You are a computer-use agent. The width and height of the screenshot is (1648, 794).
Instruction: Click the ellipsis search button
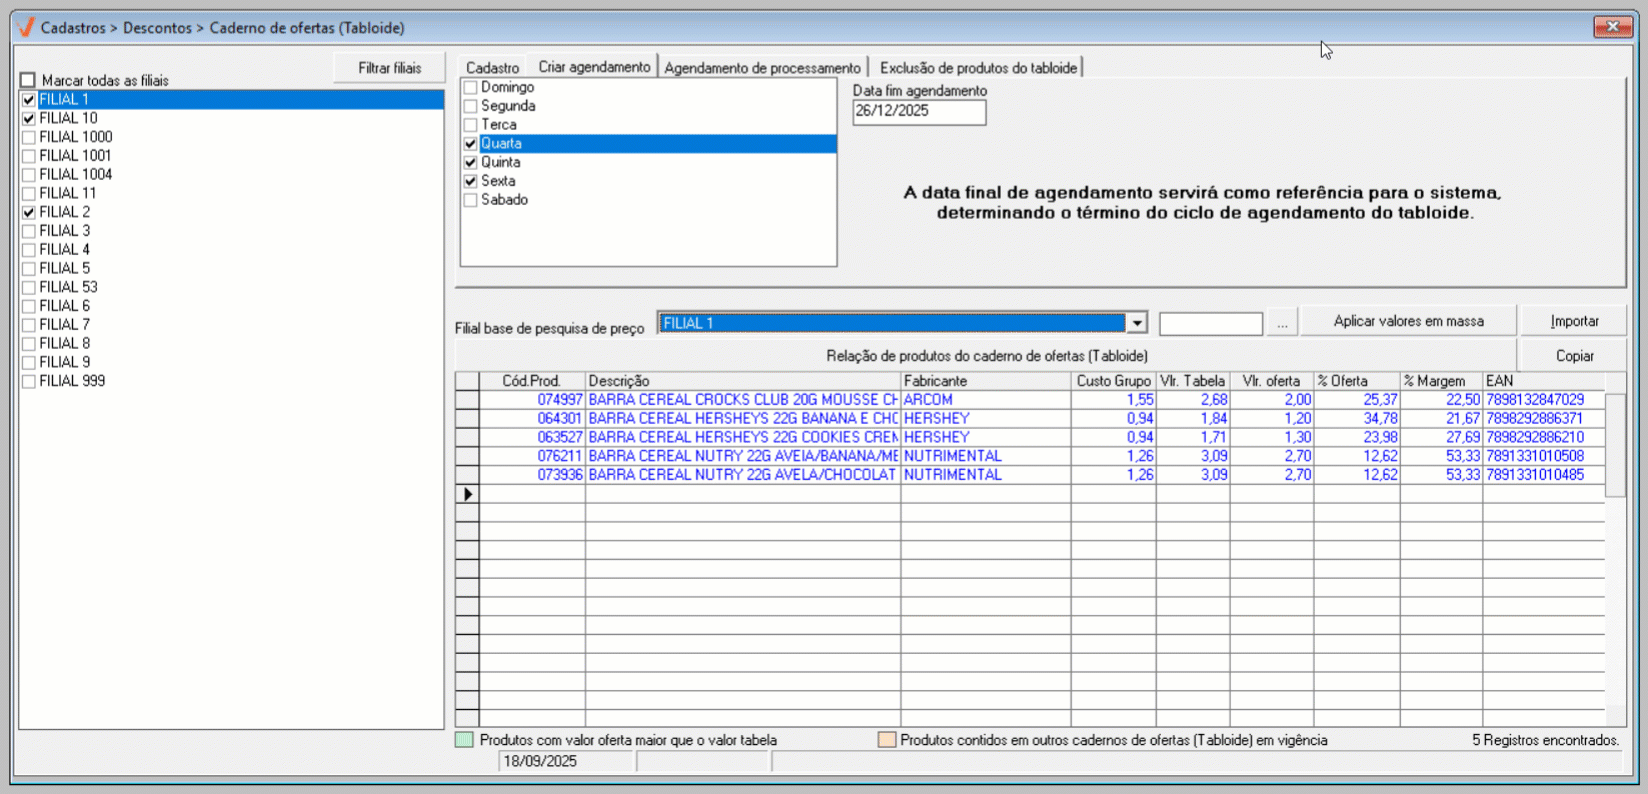coord(1282,323)
